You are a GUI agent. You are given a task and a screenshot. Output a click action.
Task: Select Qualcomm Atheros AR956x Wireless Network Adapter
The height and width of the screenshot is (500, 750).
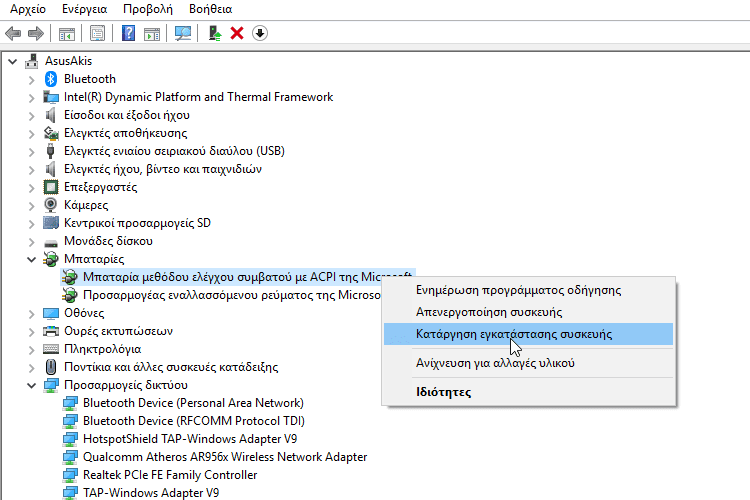(225, 457)
